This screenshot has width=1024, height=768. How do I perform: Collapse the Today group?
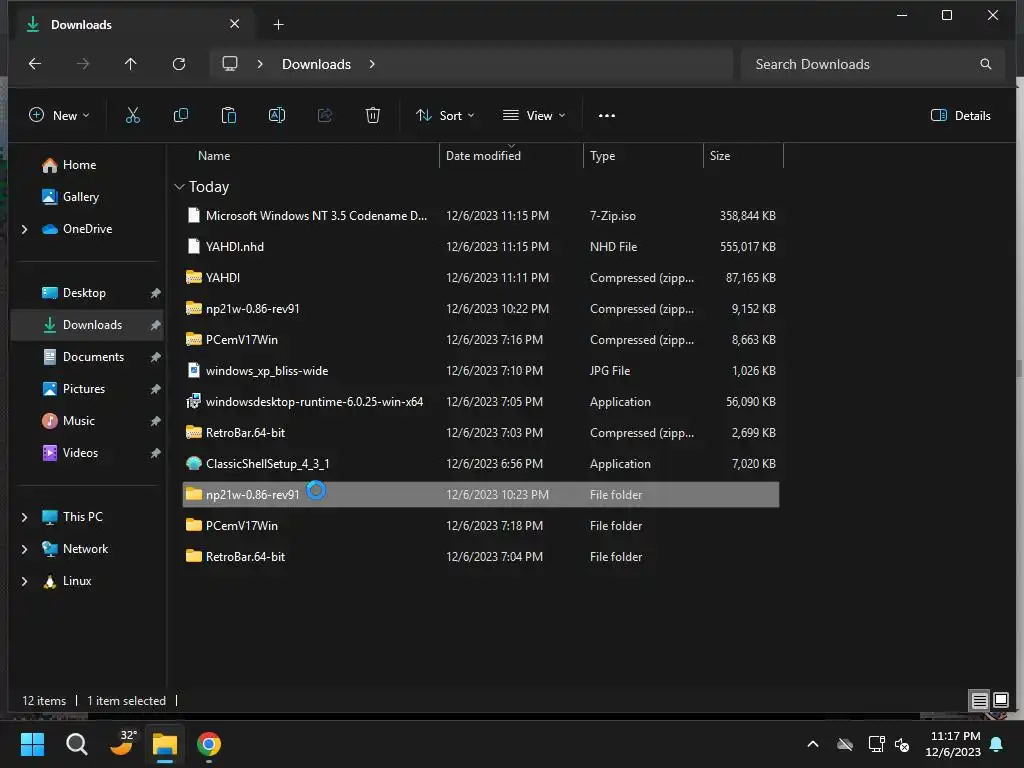(x=180, y=187)
